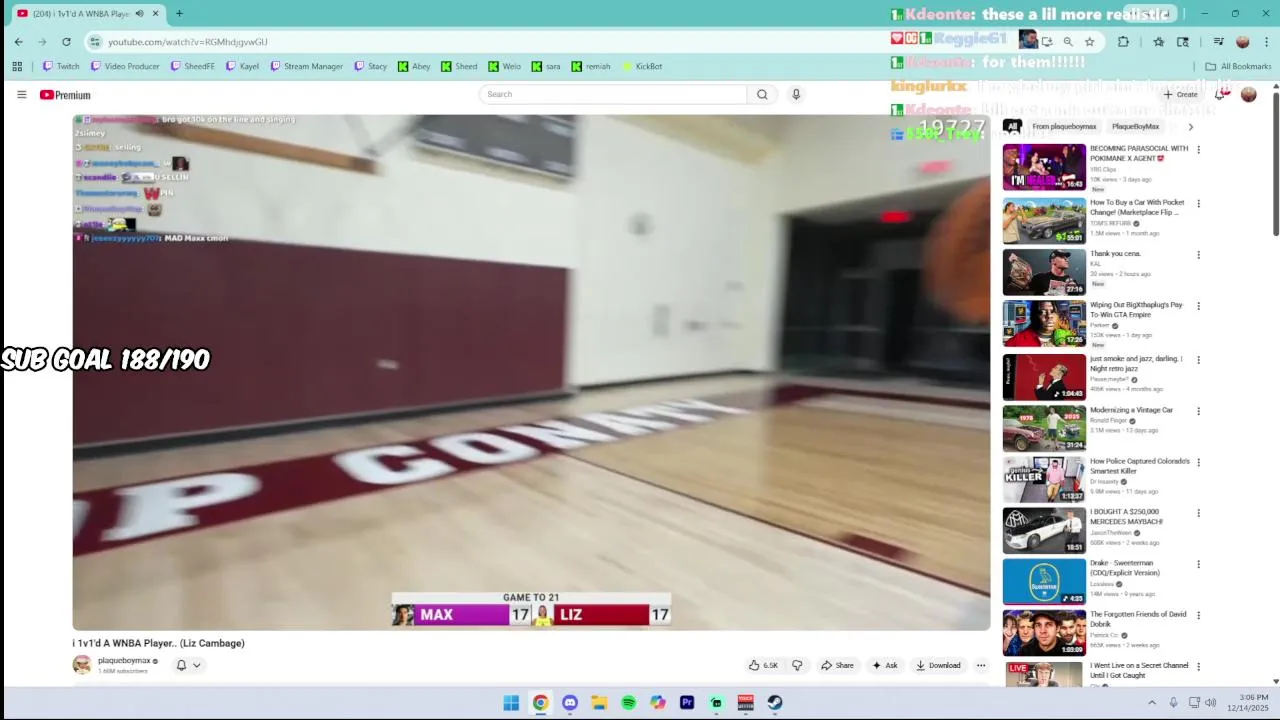Open options for 'Drake - Sweeterman' video
Image resolution: width=1280 pixels, height=720 pixels.
click(x=1198, y=565)
